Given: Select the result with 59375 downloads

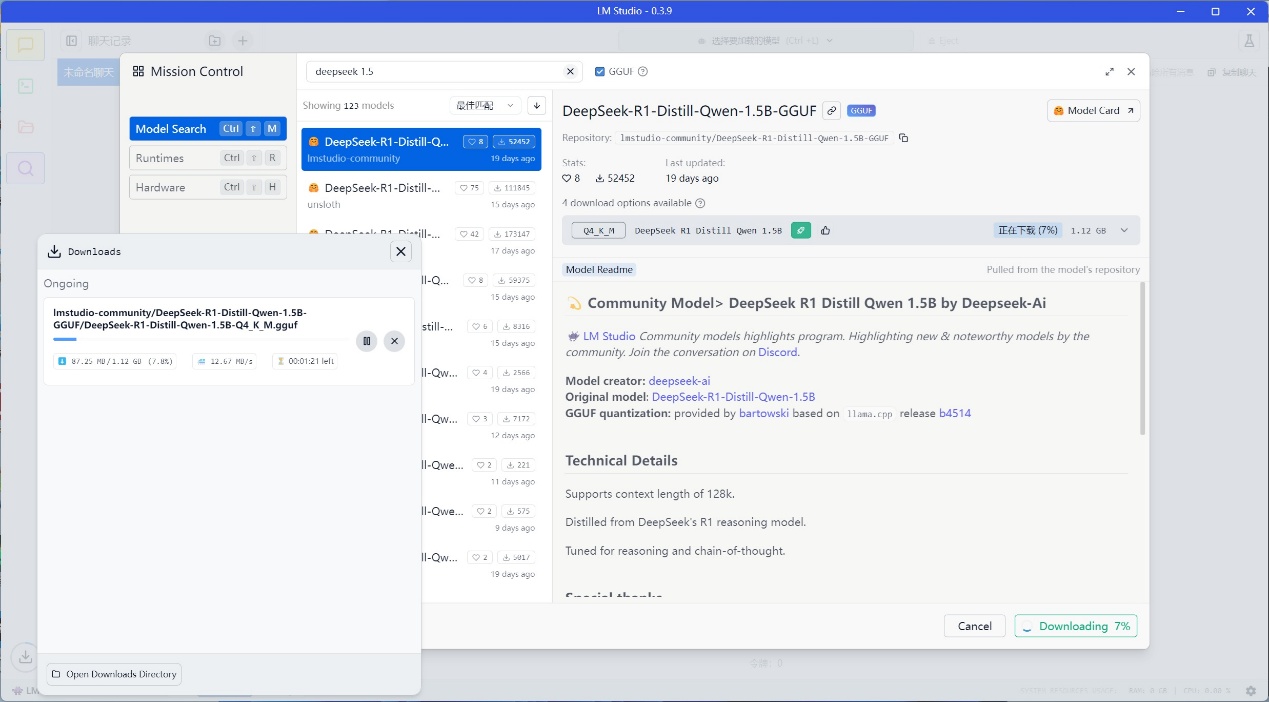Looking at the screenshot, I should click(x=421, y=287).
